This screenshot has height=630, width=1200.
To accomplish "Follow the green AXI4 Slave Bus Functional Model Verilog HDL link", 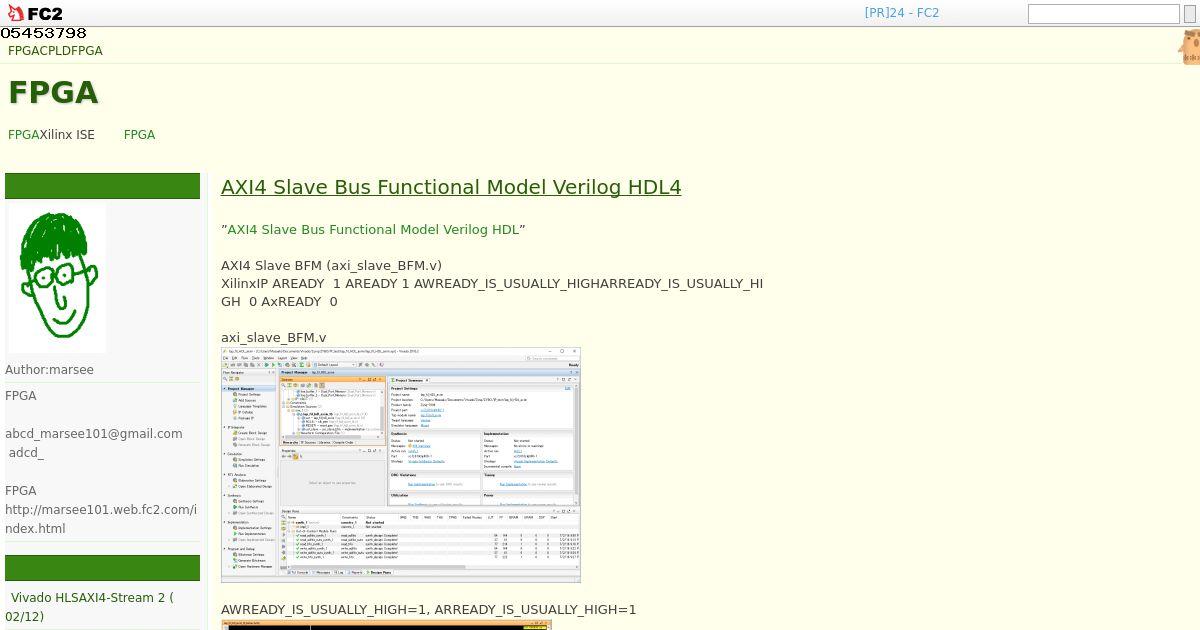I will pyautogui.click(x=373, y=230).
